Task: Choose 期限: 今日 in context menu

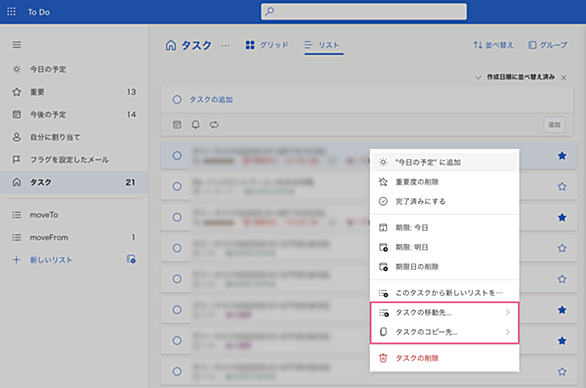Action: (444, 228)
